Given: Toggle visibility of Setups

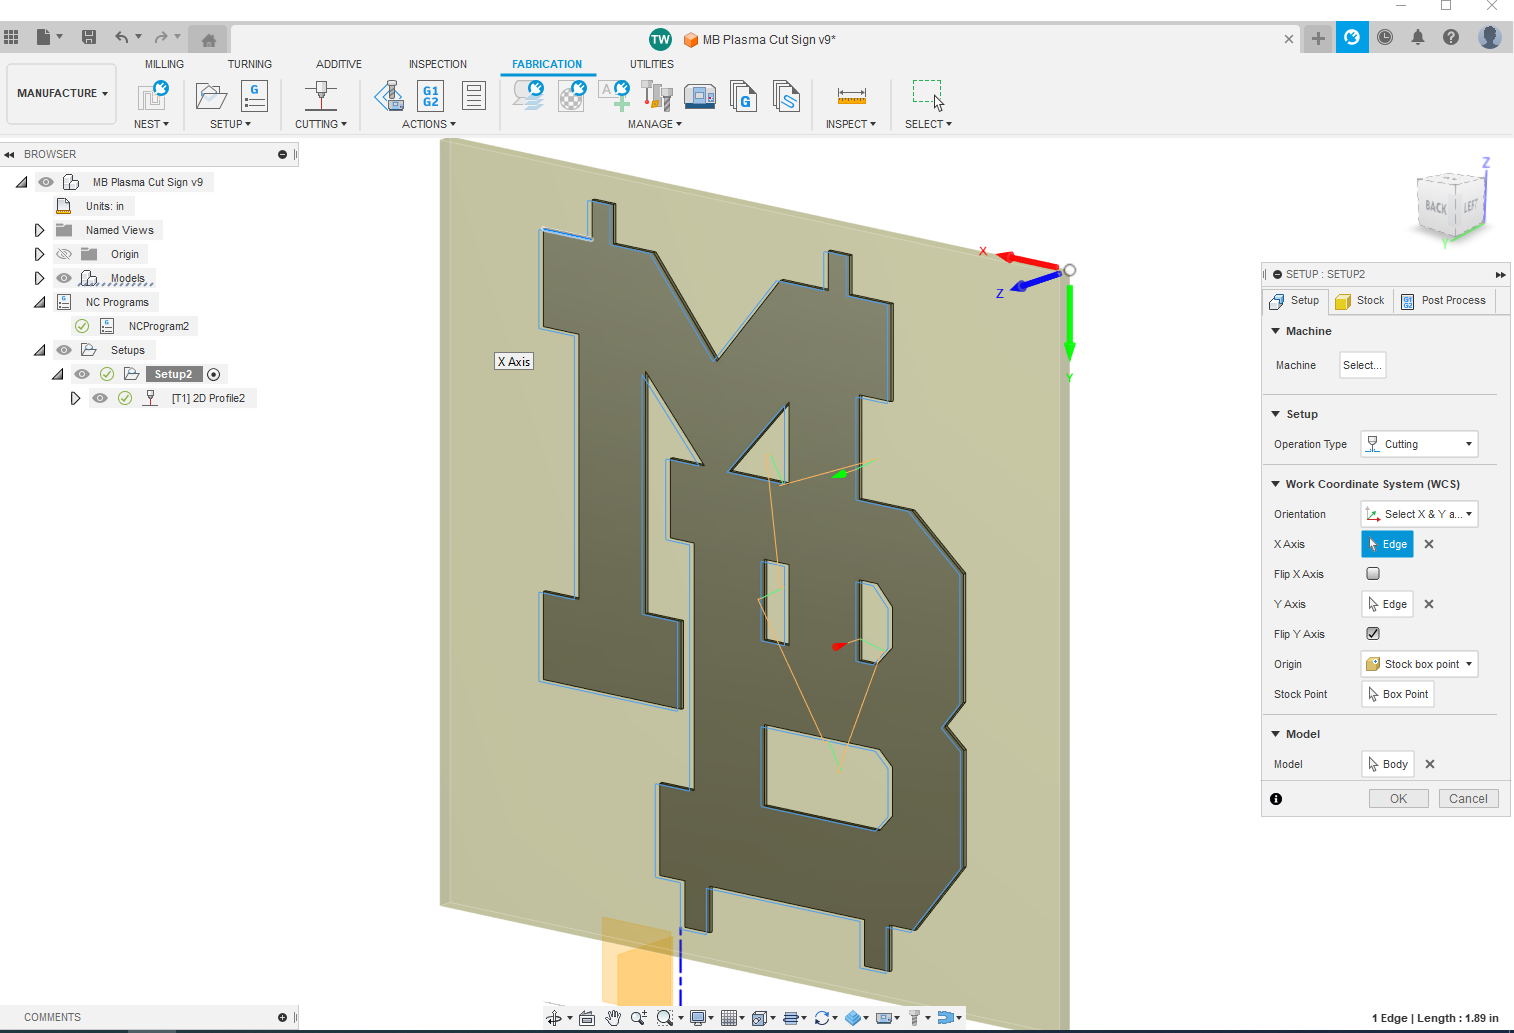Looking at the screenshot, I should (64, 350).
